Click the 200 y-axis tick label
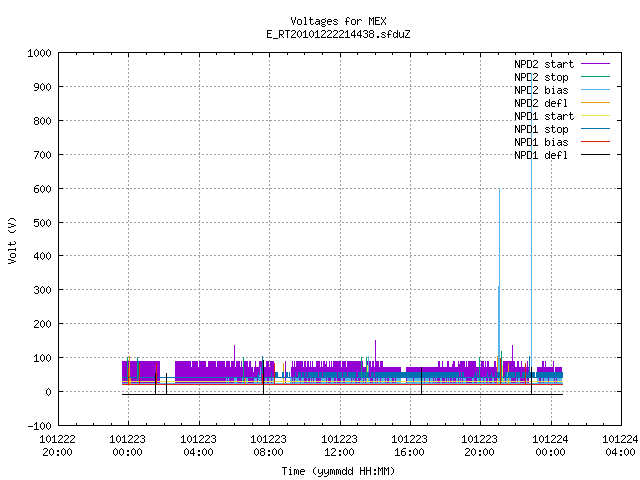Viewport: 640px width, 480px height. pyautogui.click(x=42, y=324)
